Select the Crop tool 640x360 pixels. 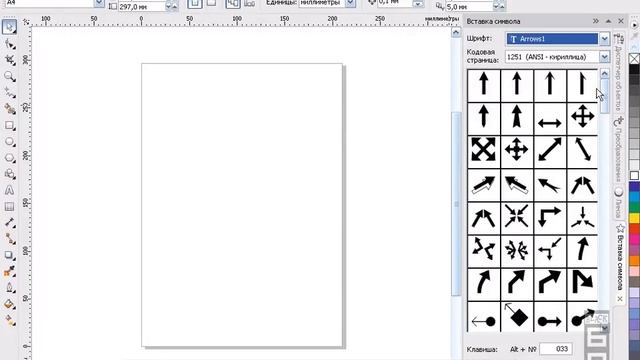click(9, 60)
